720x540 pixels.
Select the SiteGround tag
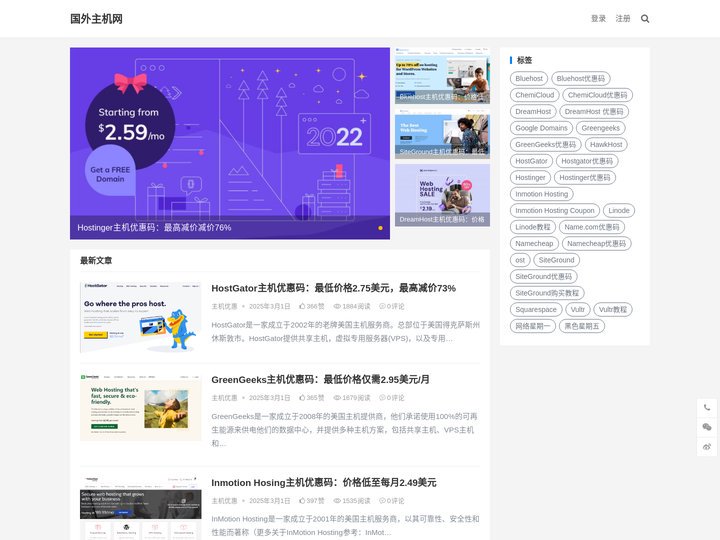557,260
